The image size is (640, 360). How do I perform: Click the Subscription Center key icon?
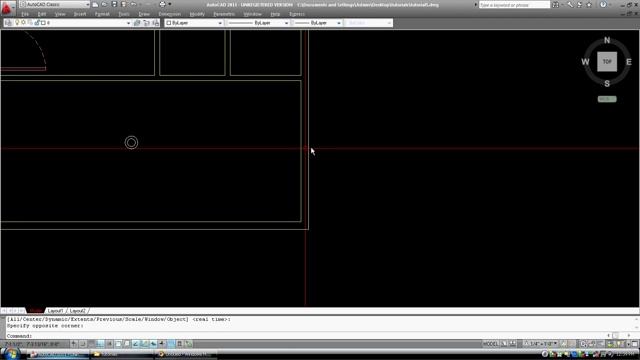pyautogui.click(x=570, y=4)
